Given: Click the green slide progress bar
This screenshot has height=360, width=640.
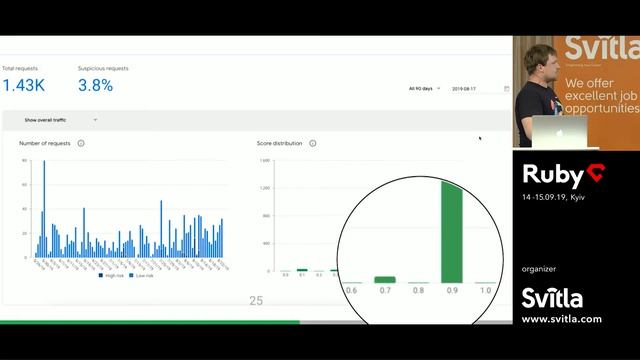Looking at the screenshot, I should 150,322.
